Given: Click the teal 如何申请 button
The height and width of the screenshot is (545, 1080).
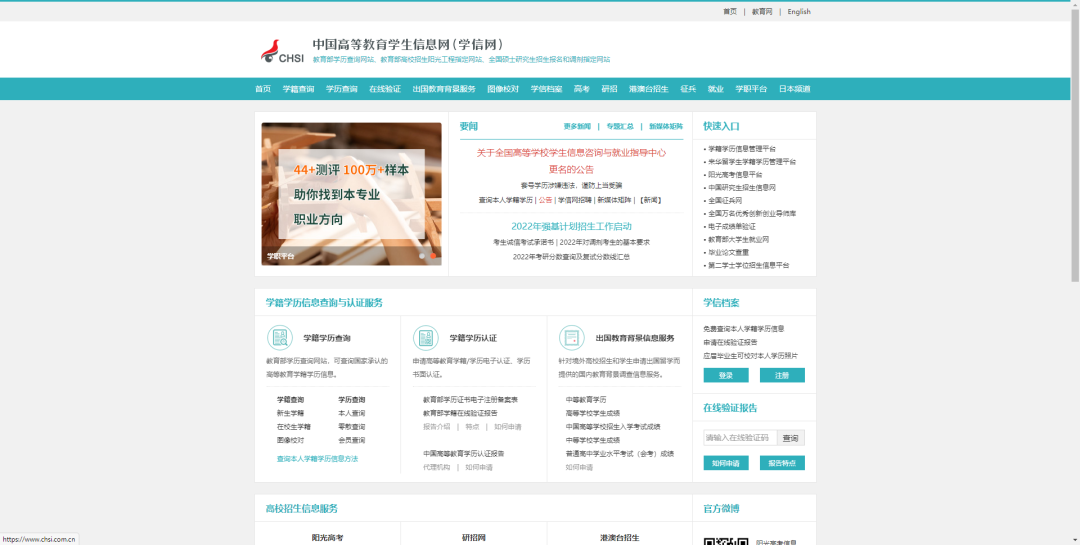Looking at the screenshot, I should tap(725, 463).
